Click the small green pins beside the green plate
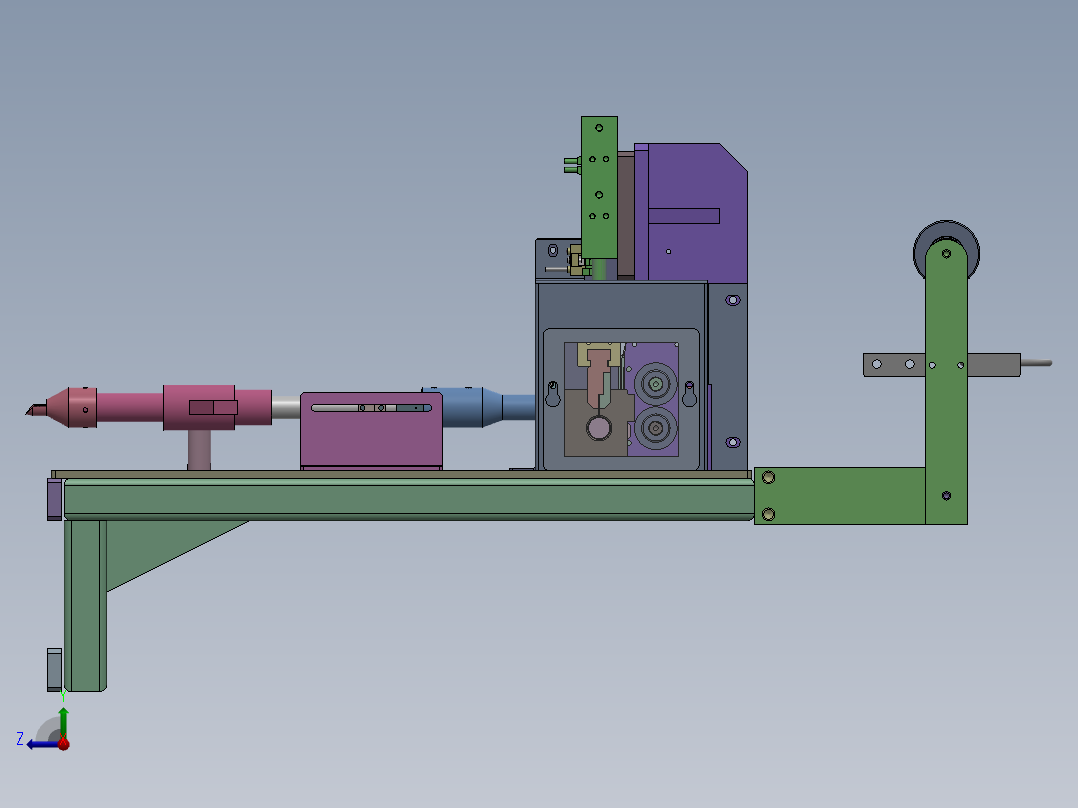 click(x=572, y=166)
